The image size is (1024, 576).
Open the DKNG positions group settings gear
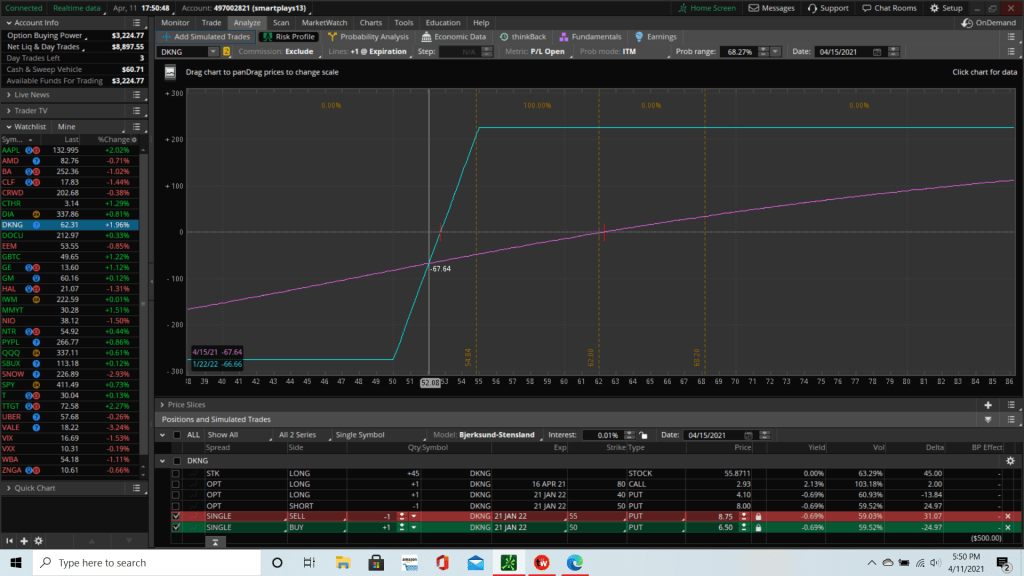1008,461
